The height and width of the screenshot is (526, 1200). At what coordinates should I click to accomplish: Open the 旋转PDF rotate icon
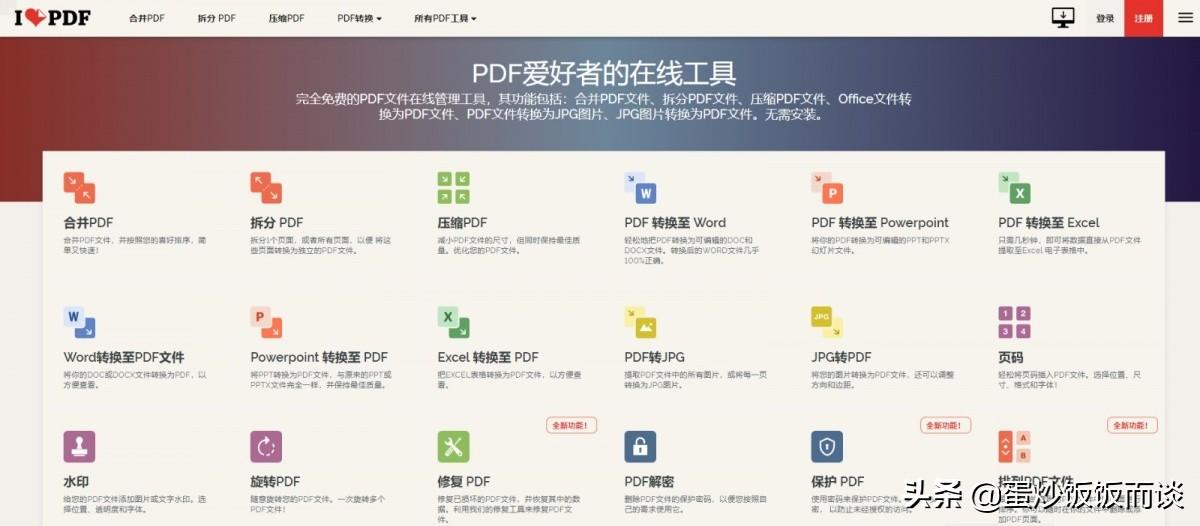[266, 447]
